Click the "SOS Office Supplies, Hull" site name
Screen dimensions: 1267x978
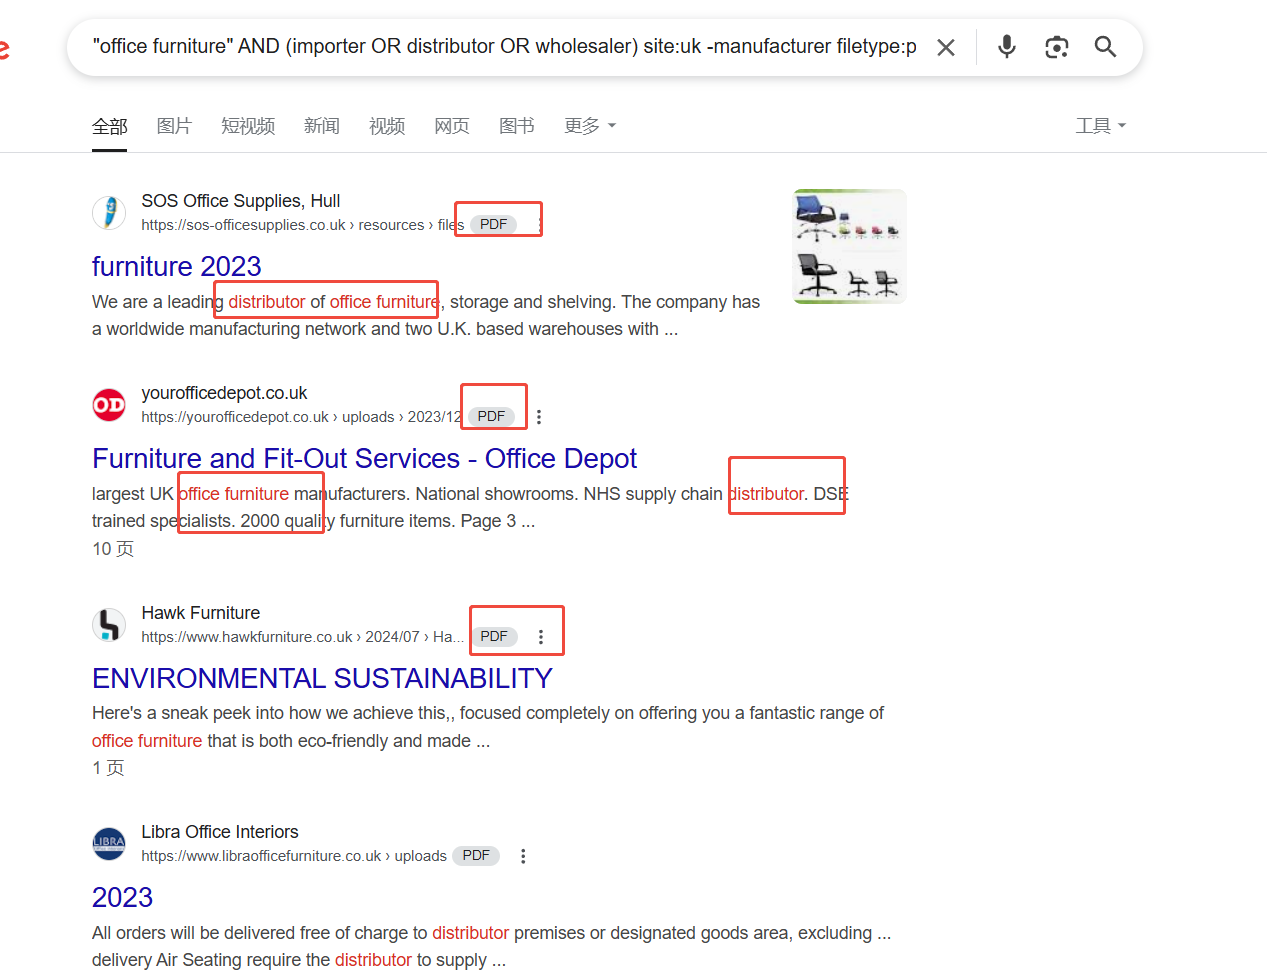click(241, 201)
